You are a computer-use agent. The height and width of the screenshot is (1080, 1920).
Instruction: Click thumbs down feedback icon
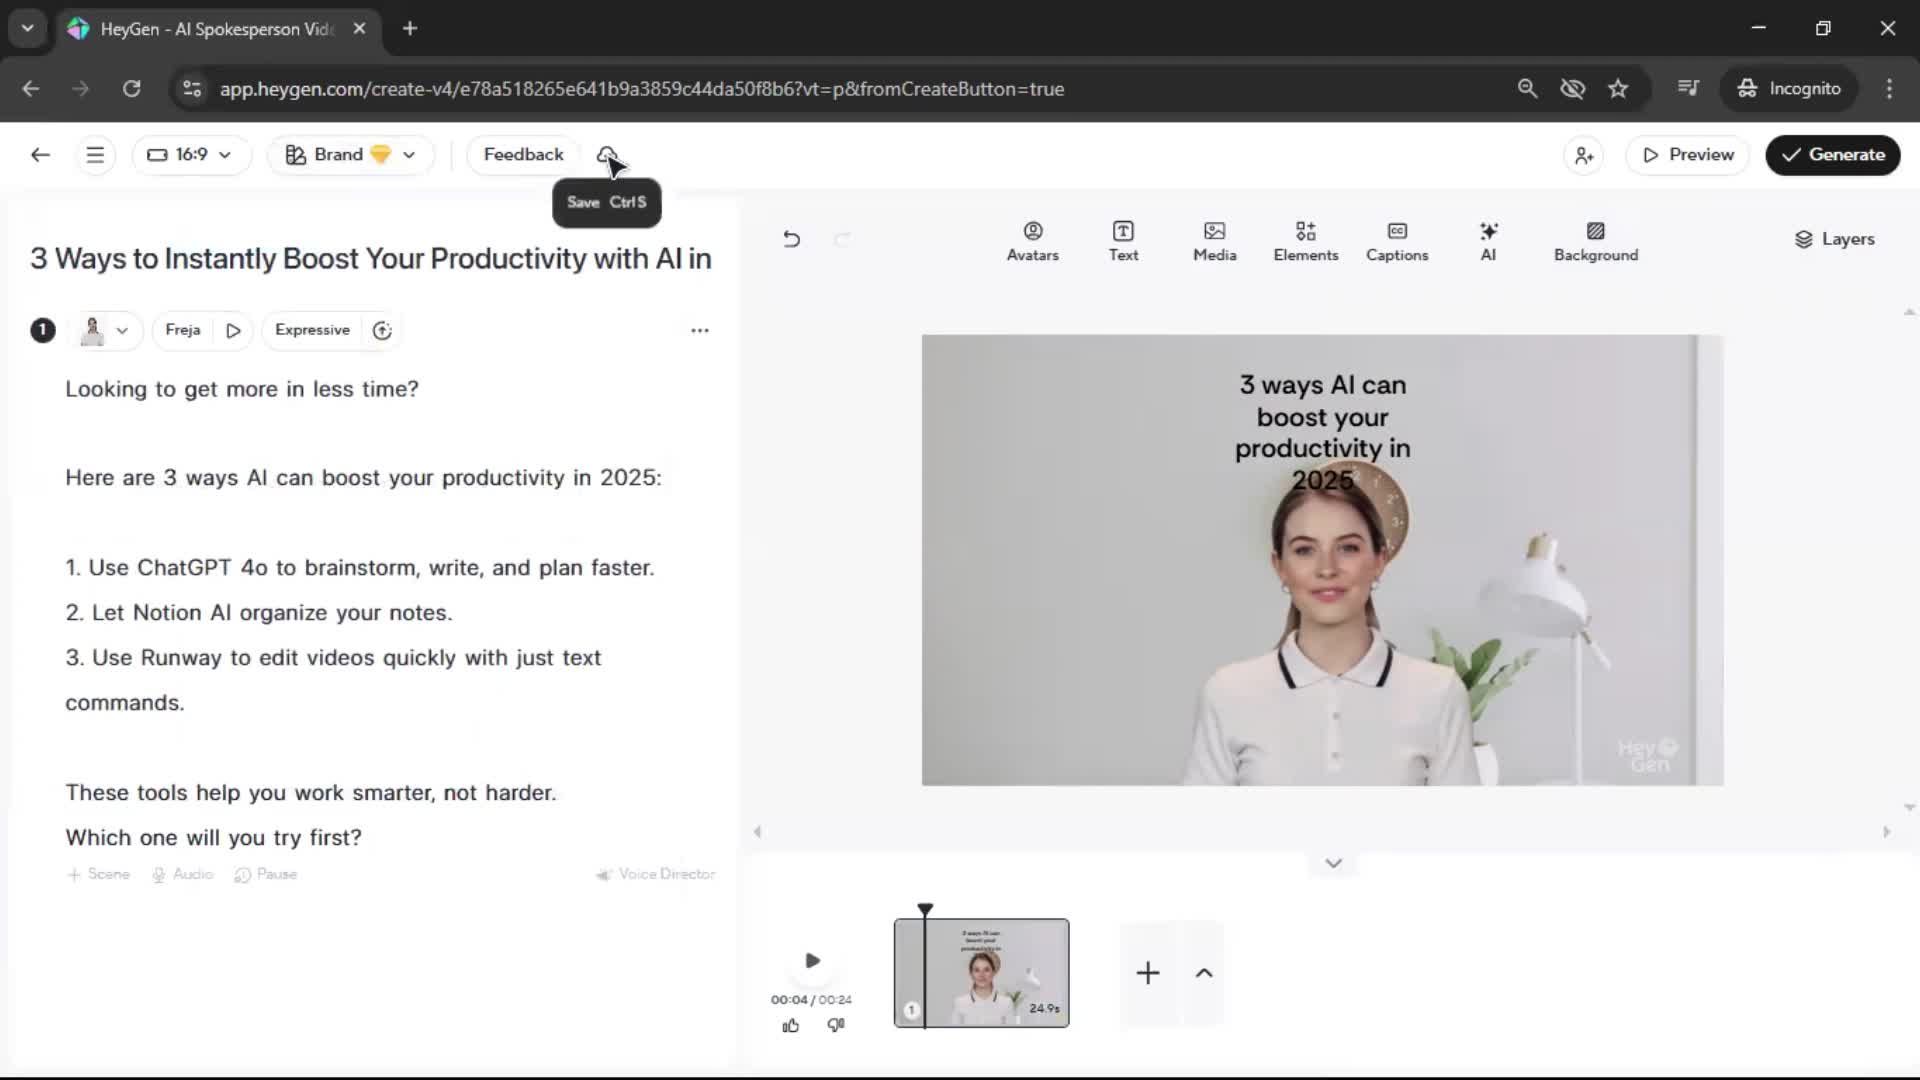pyautogui.click(x=836, y=1025)
